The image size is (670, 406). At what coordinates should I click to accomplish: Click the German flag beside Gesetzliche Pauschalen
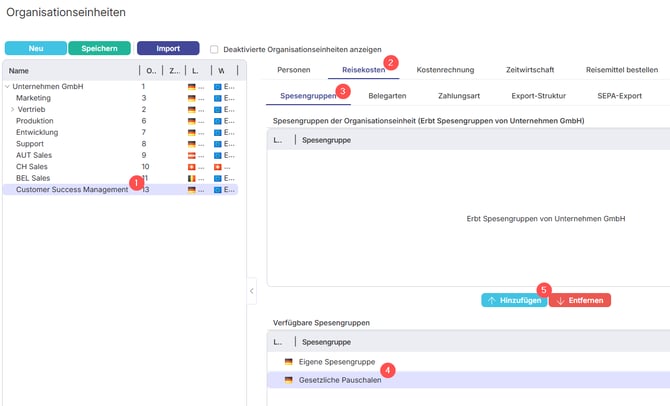pyautogui.click(x=289, y=380)
